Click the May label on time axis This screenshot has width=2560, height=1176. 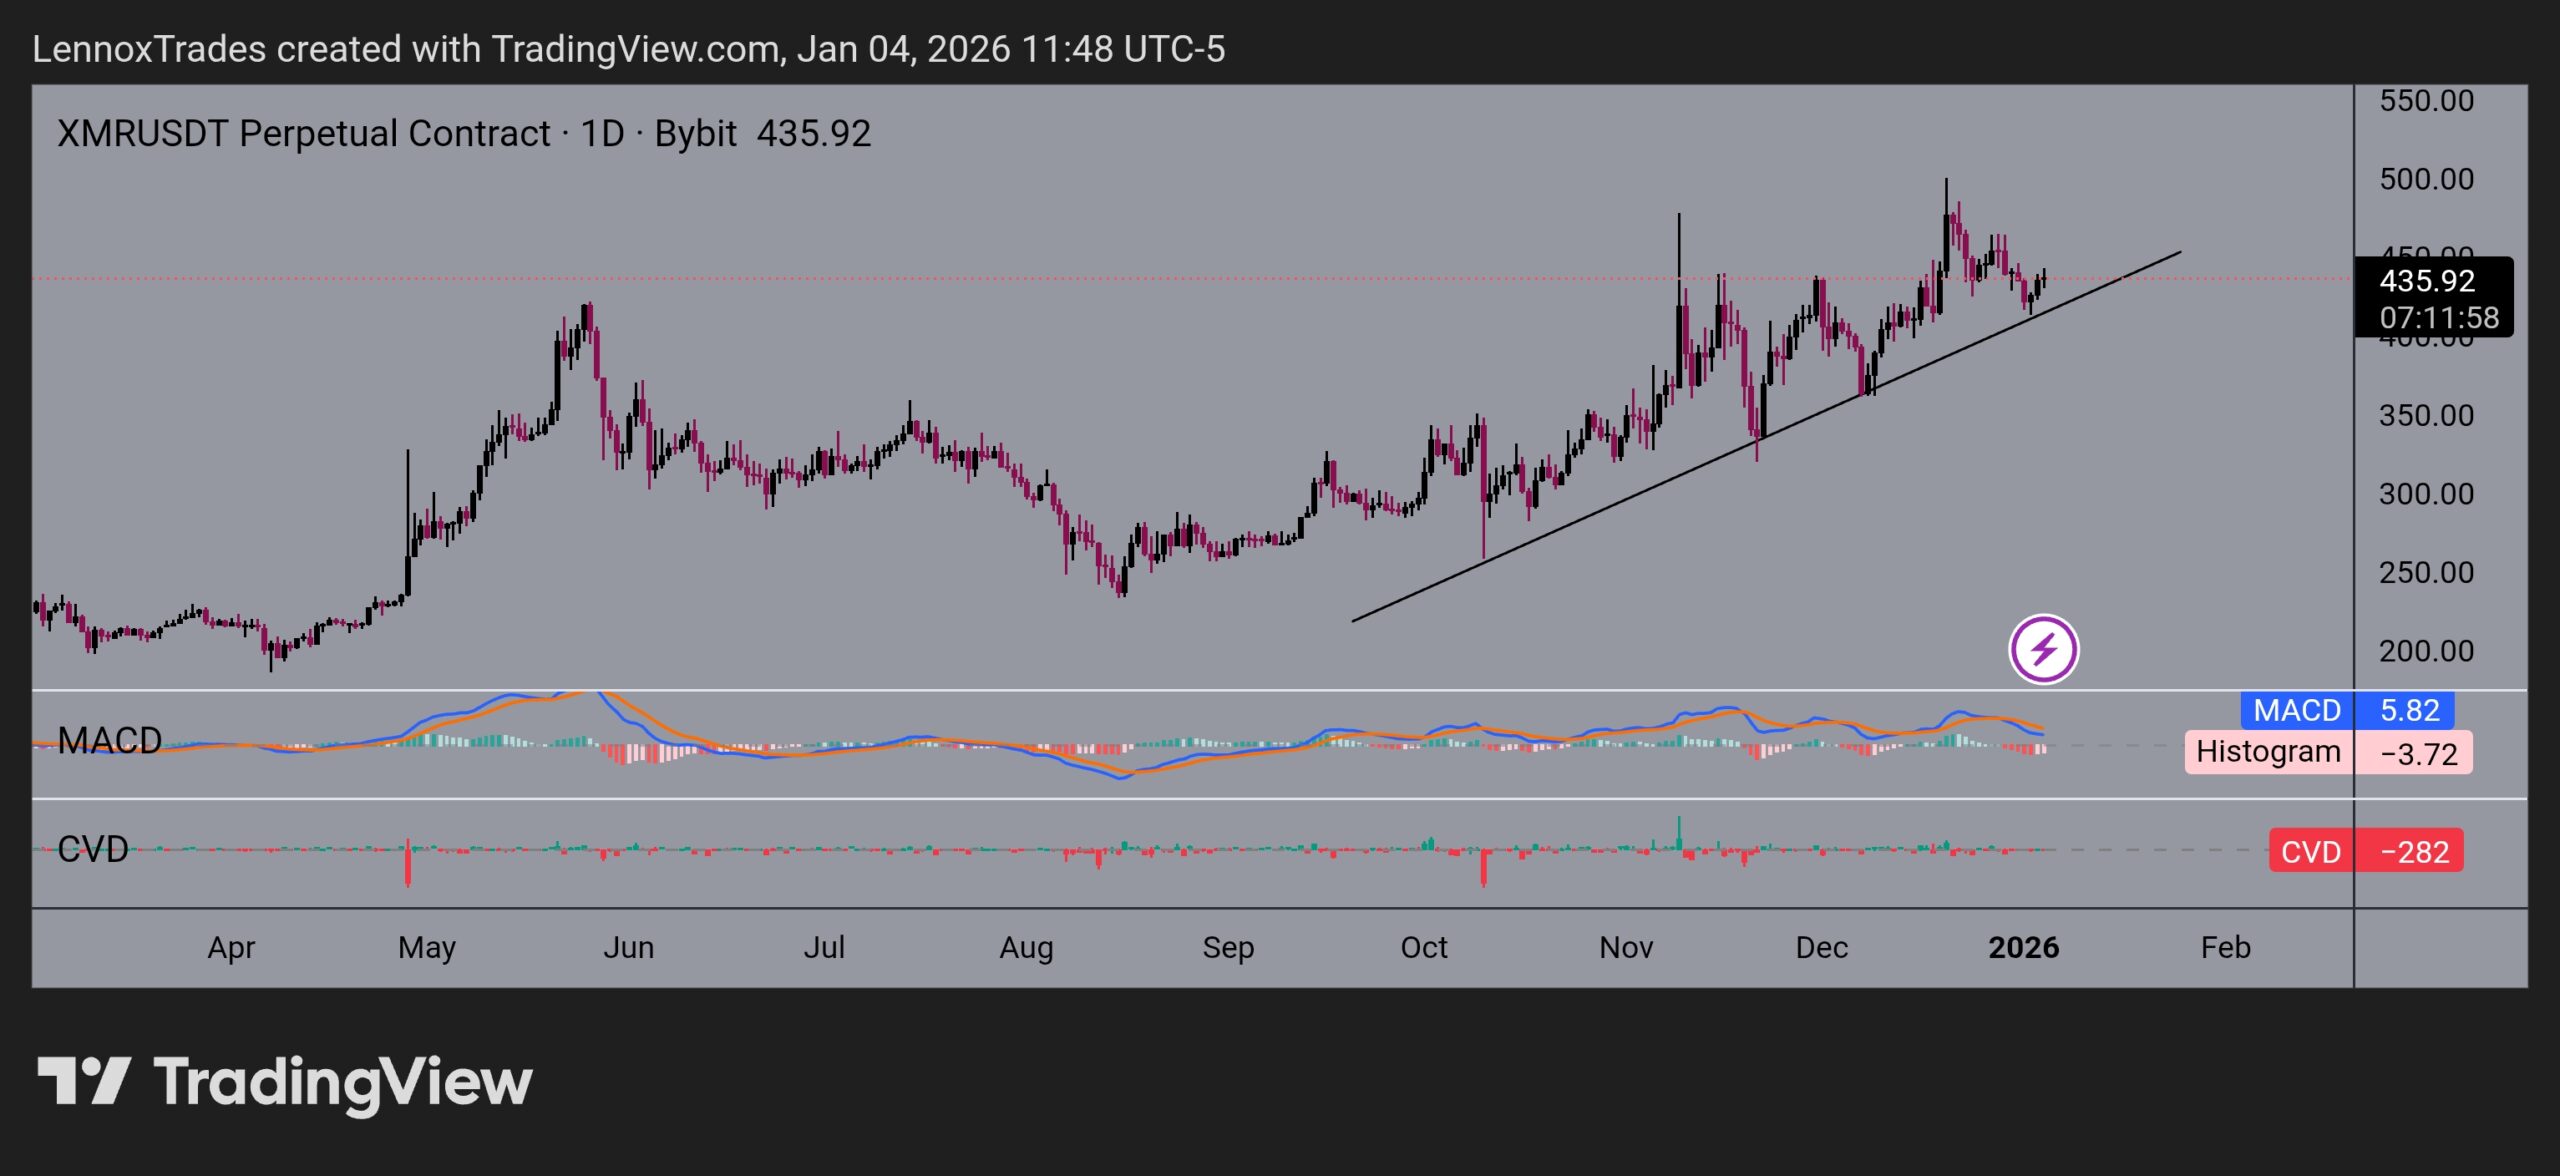click(x=427, y=948)
